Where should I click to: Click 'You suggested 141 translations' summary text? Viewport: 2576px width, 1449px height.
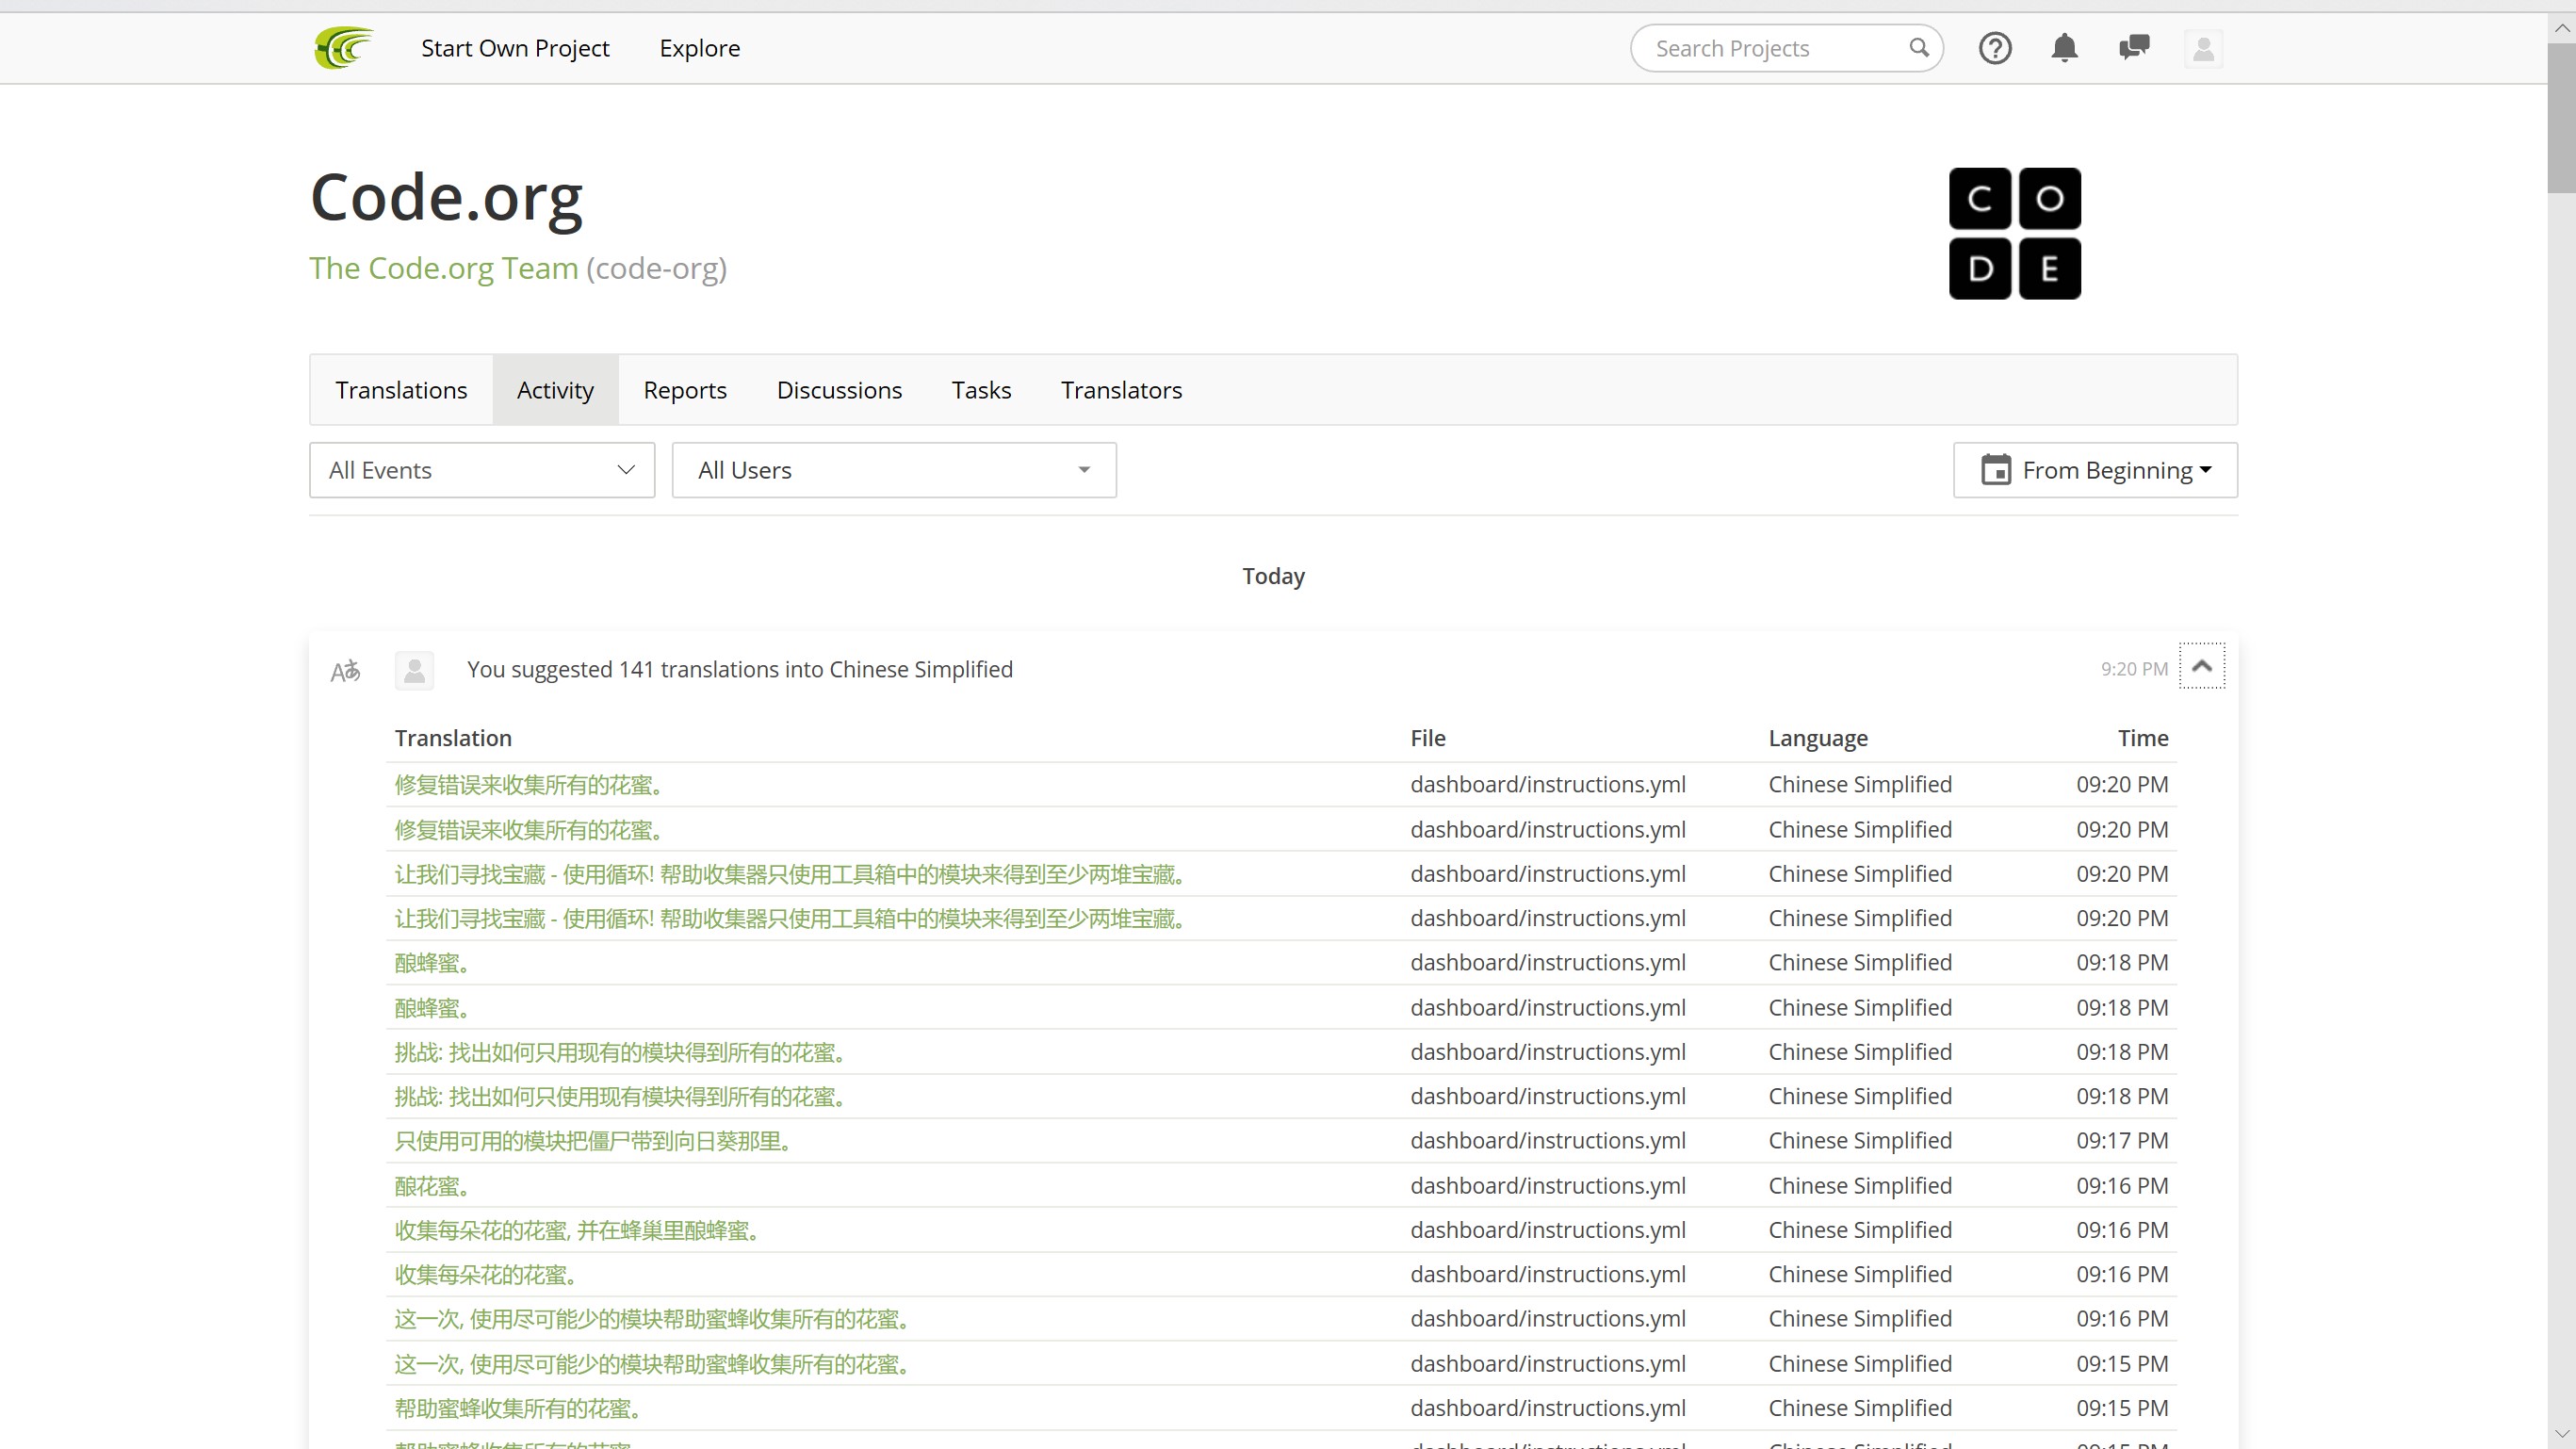tap(740, 669)
